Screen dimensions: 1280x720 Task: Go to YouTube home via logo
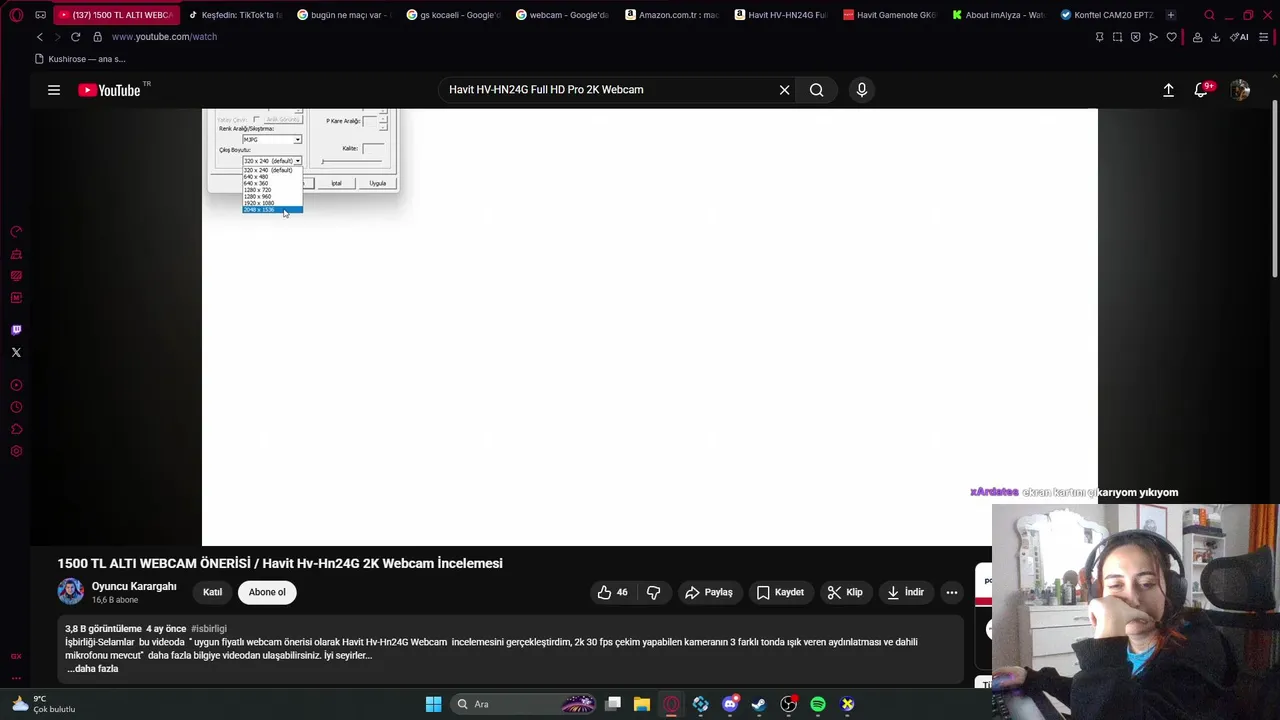coord(109,90)
